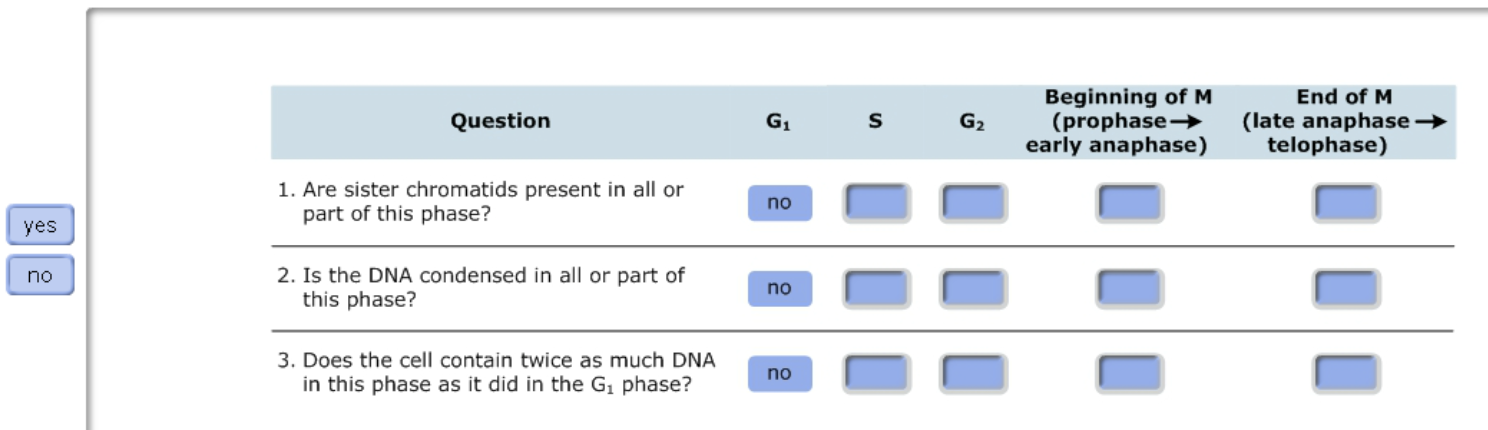Screen dimensions: 1488x430
Task: Click the G2 blank for DNA condensed
Action: point(973,288)
